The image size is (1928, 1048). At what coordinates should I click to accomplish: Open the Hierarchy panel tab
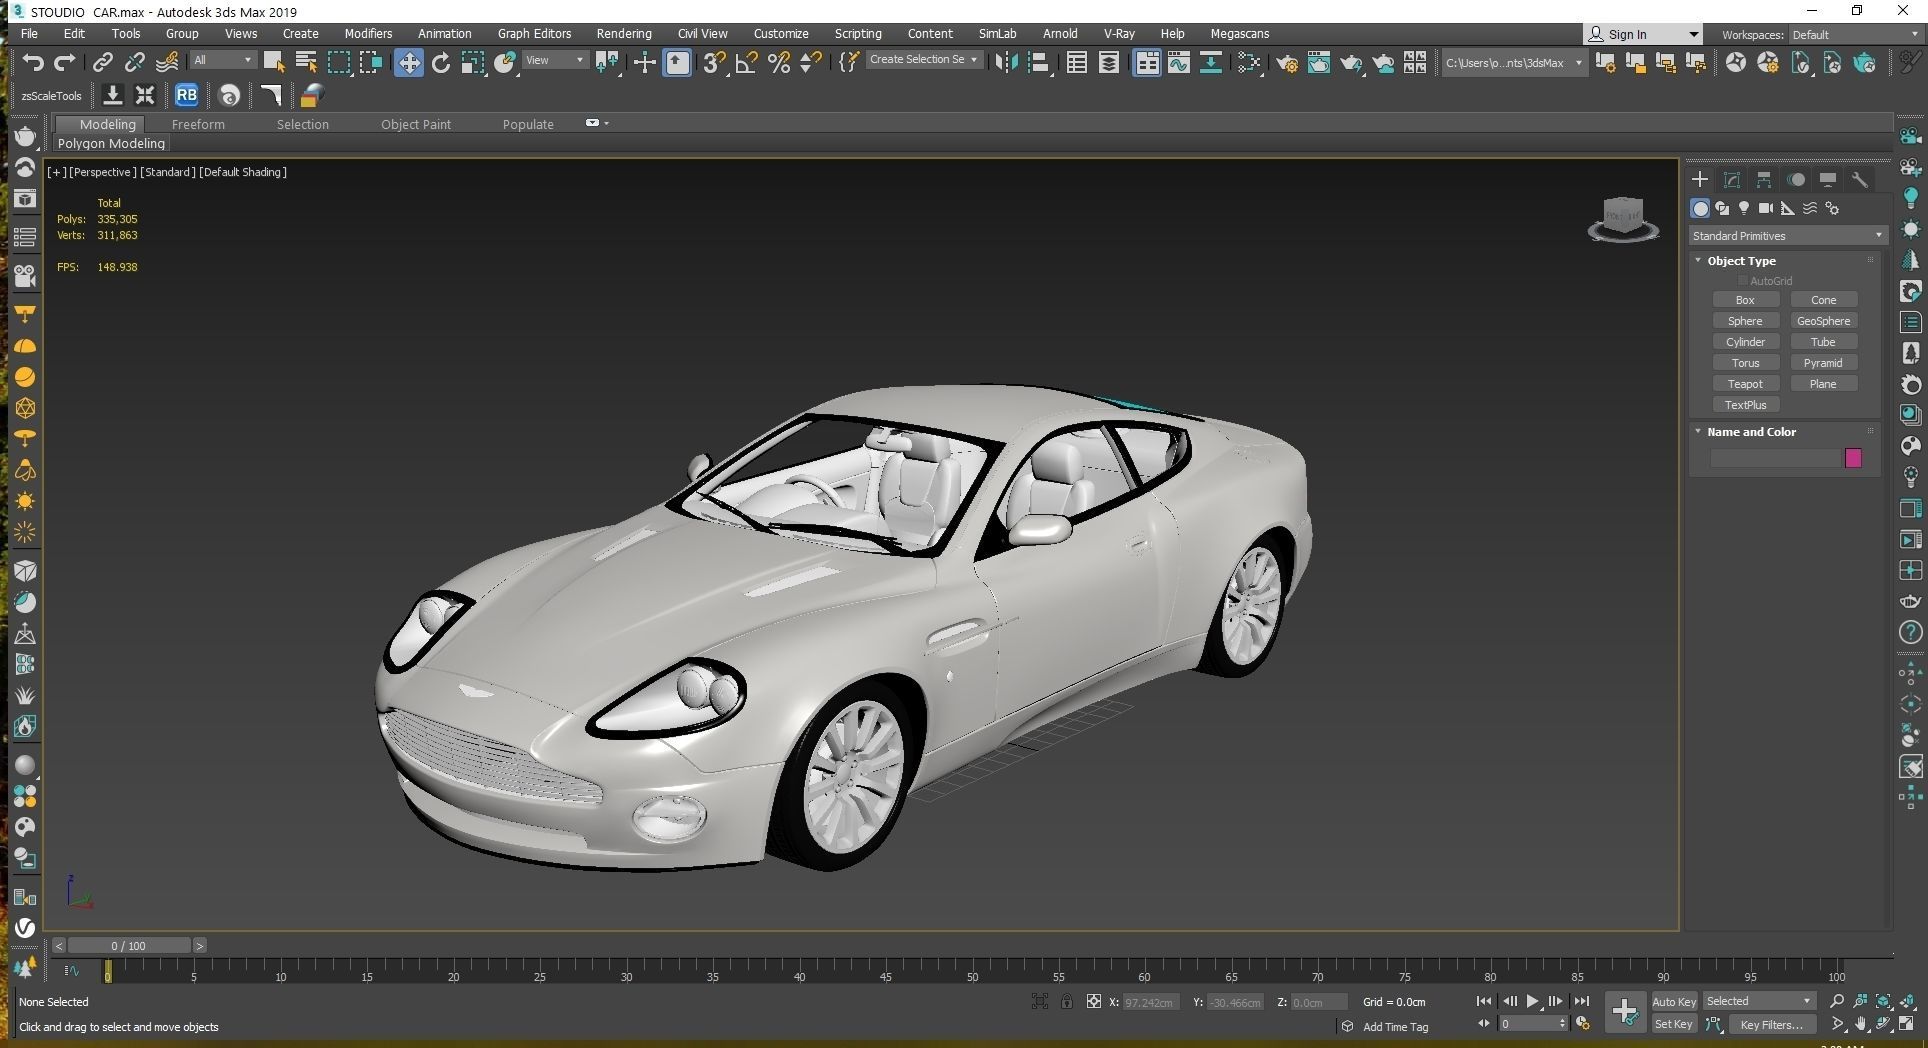(1764, 180)
